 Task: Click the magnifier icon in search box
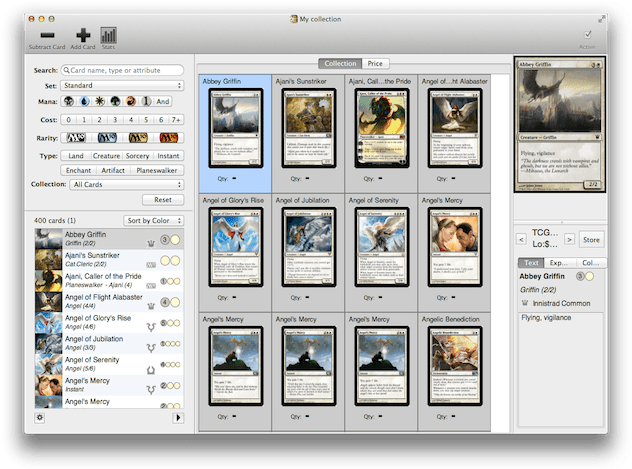[x=67, y=70]
